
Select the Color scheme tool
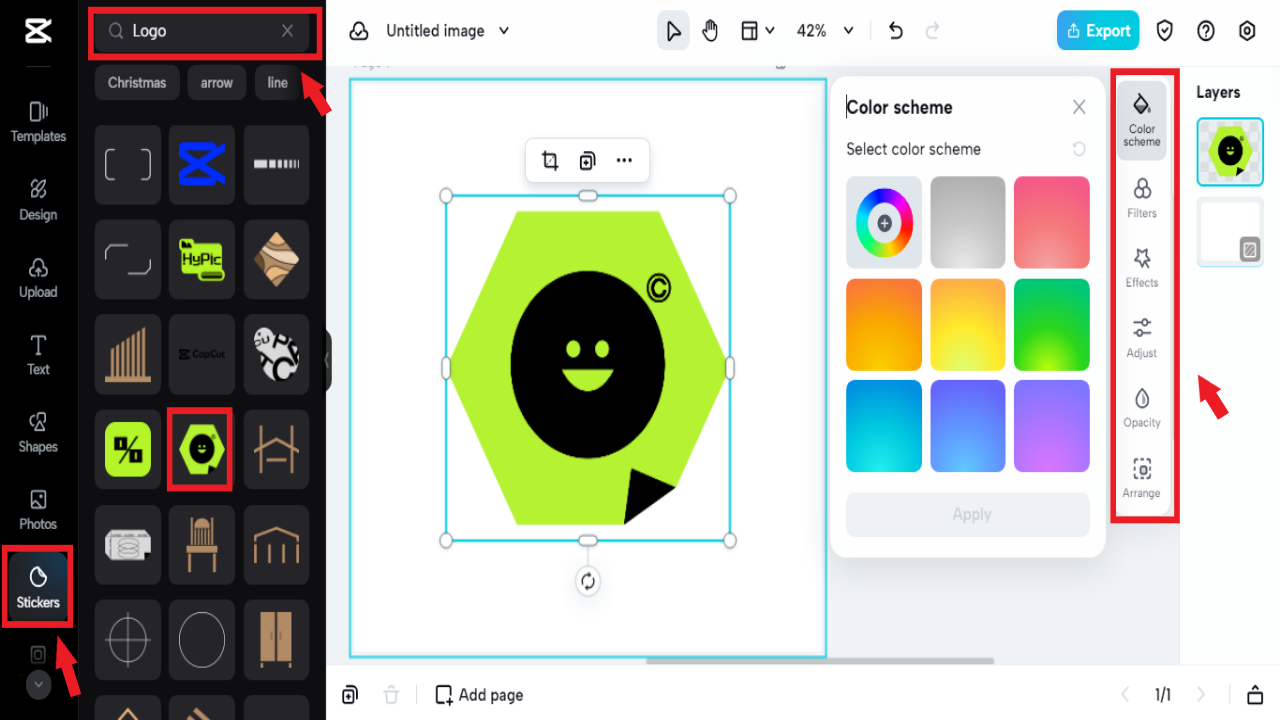coord(1141,120)
